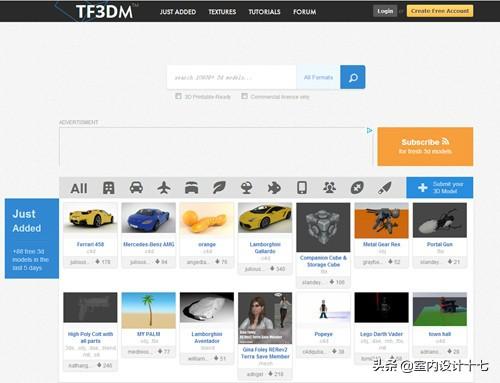Click the Portal Gun title link
500x383 pixels.
pos(440,244)
